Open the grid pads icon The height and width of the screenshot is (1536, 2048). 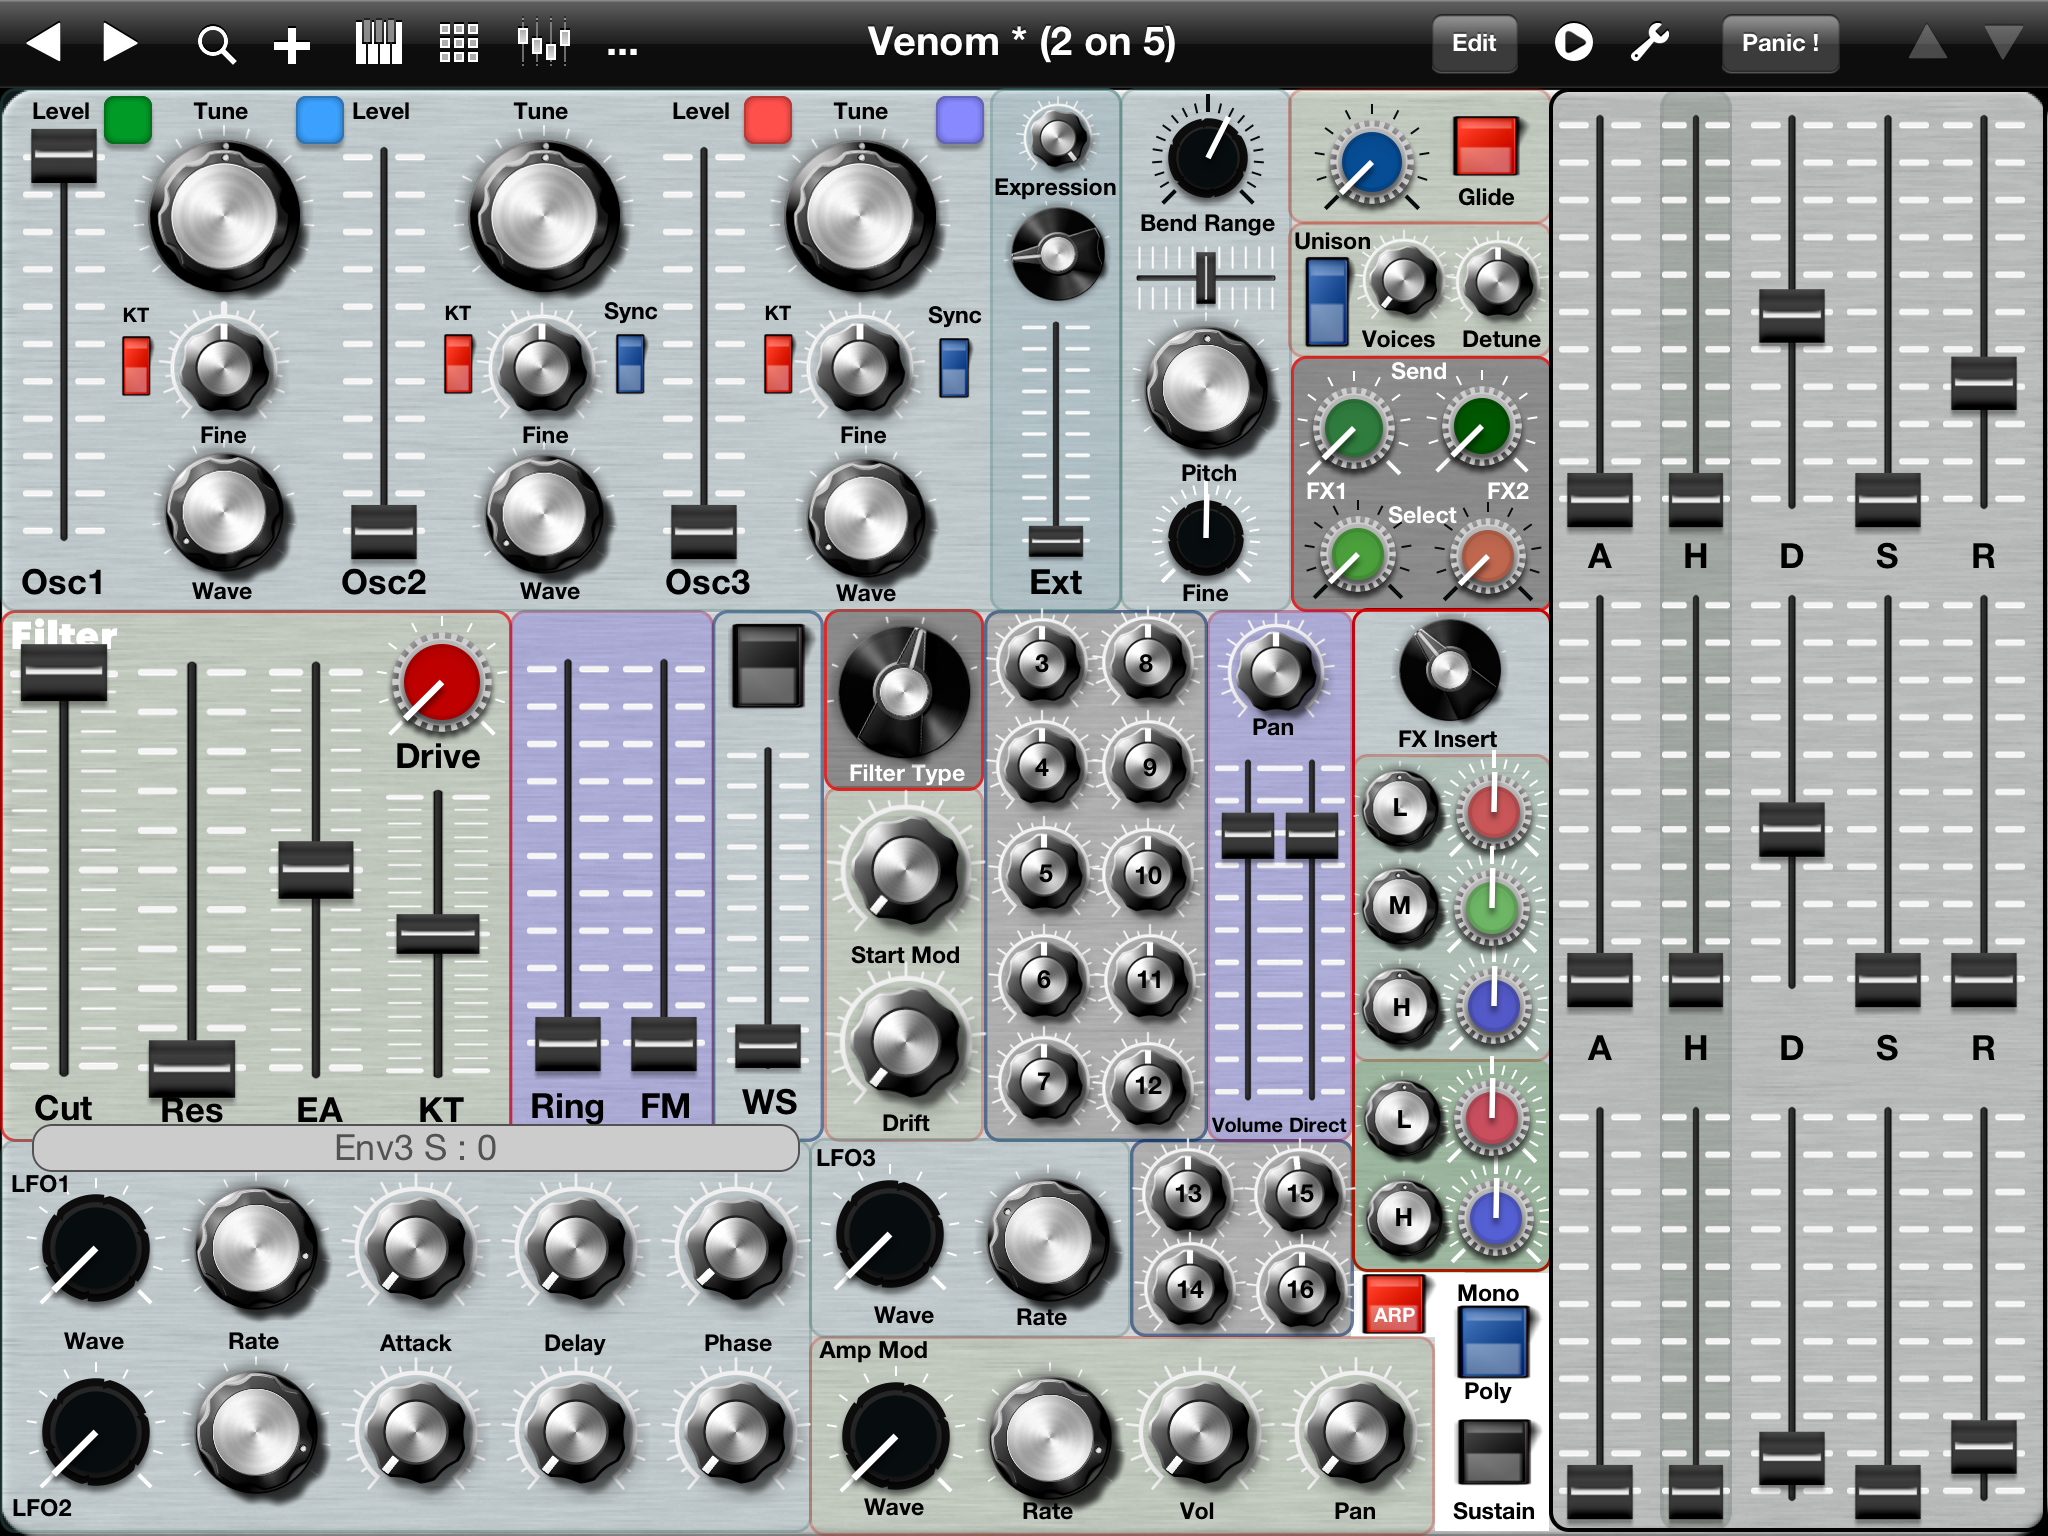[x=459, y=44]
